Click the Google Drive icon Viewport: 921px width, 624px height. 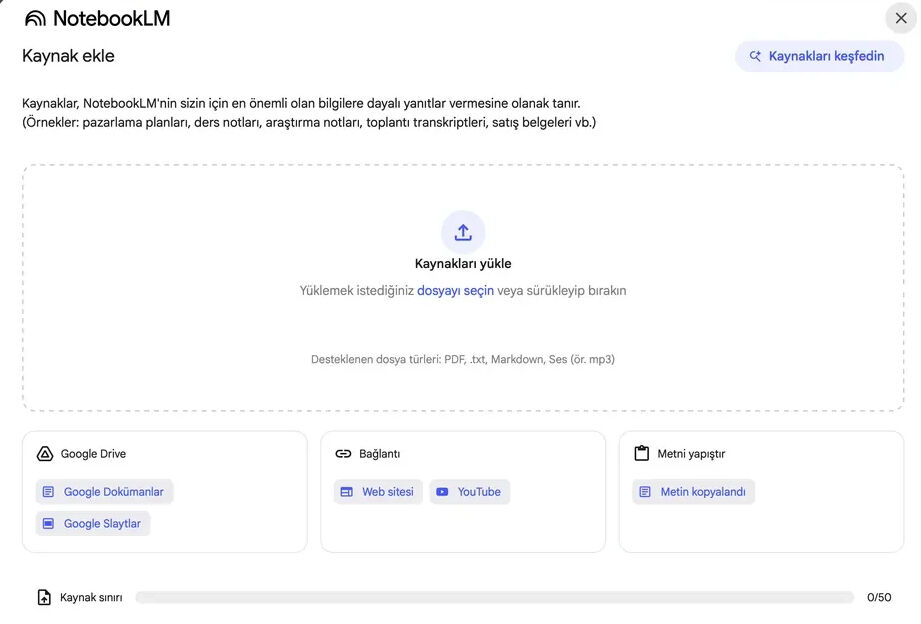pyautogui.click(x=44, y=453)
